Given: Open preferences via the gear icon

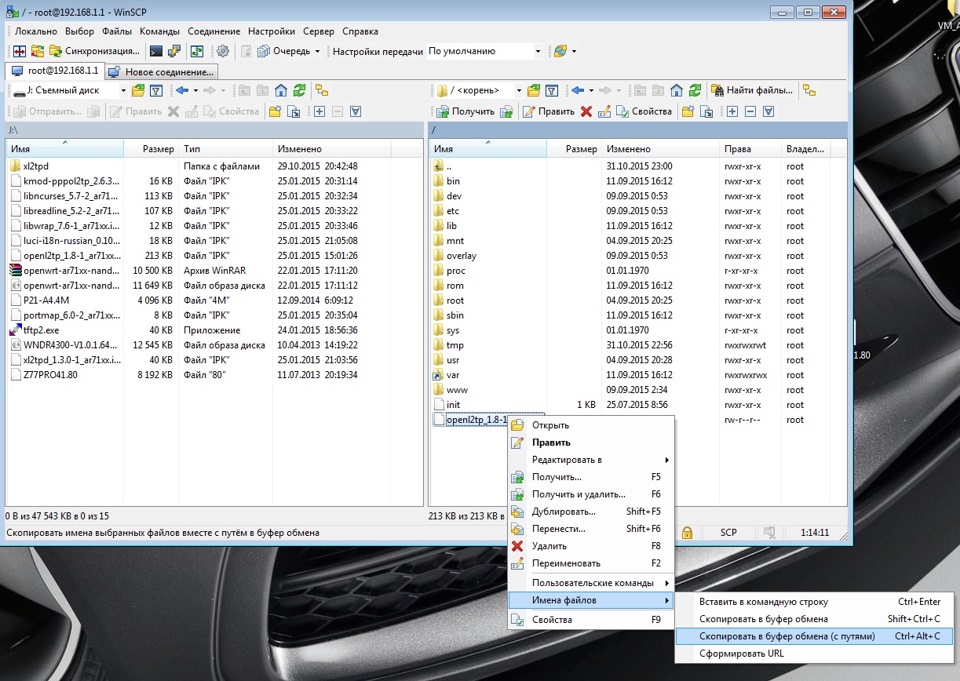Looking at the screenshot, I should tap(222, 51).
